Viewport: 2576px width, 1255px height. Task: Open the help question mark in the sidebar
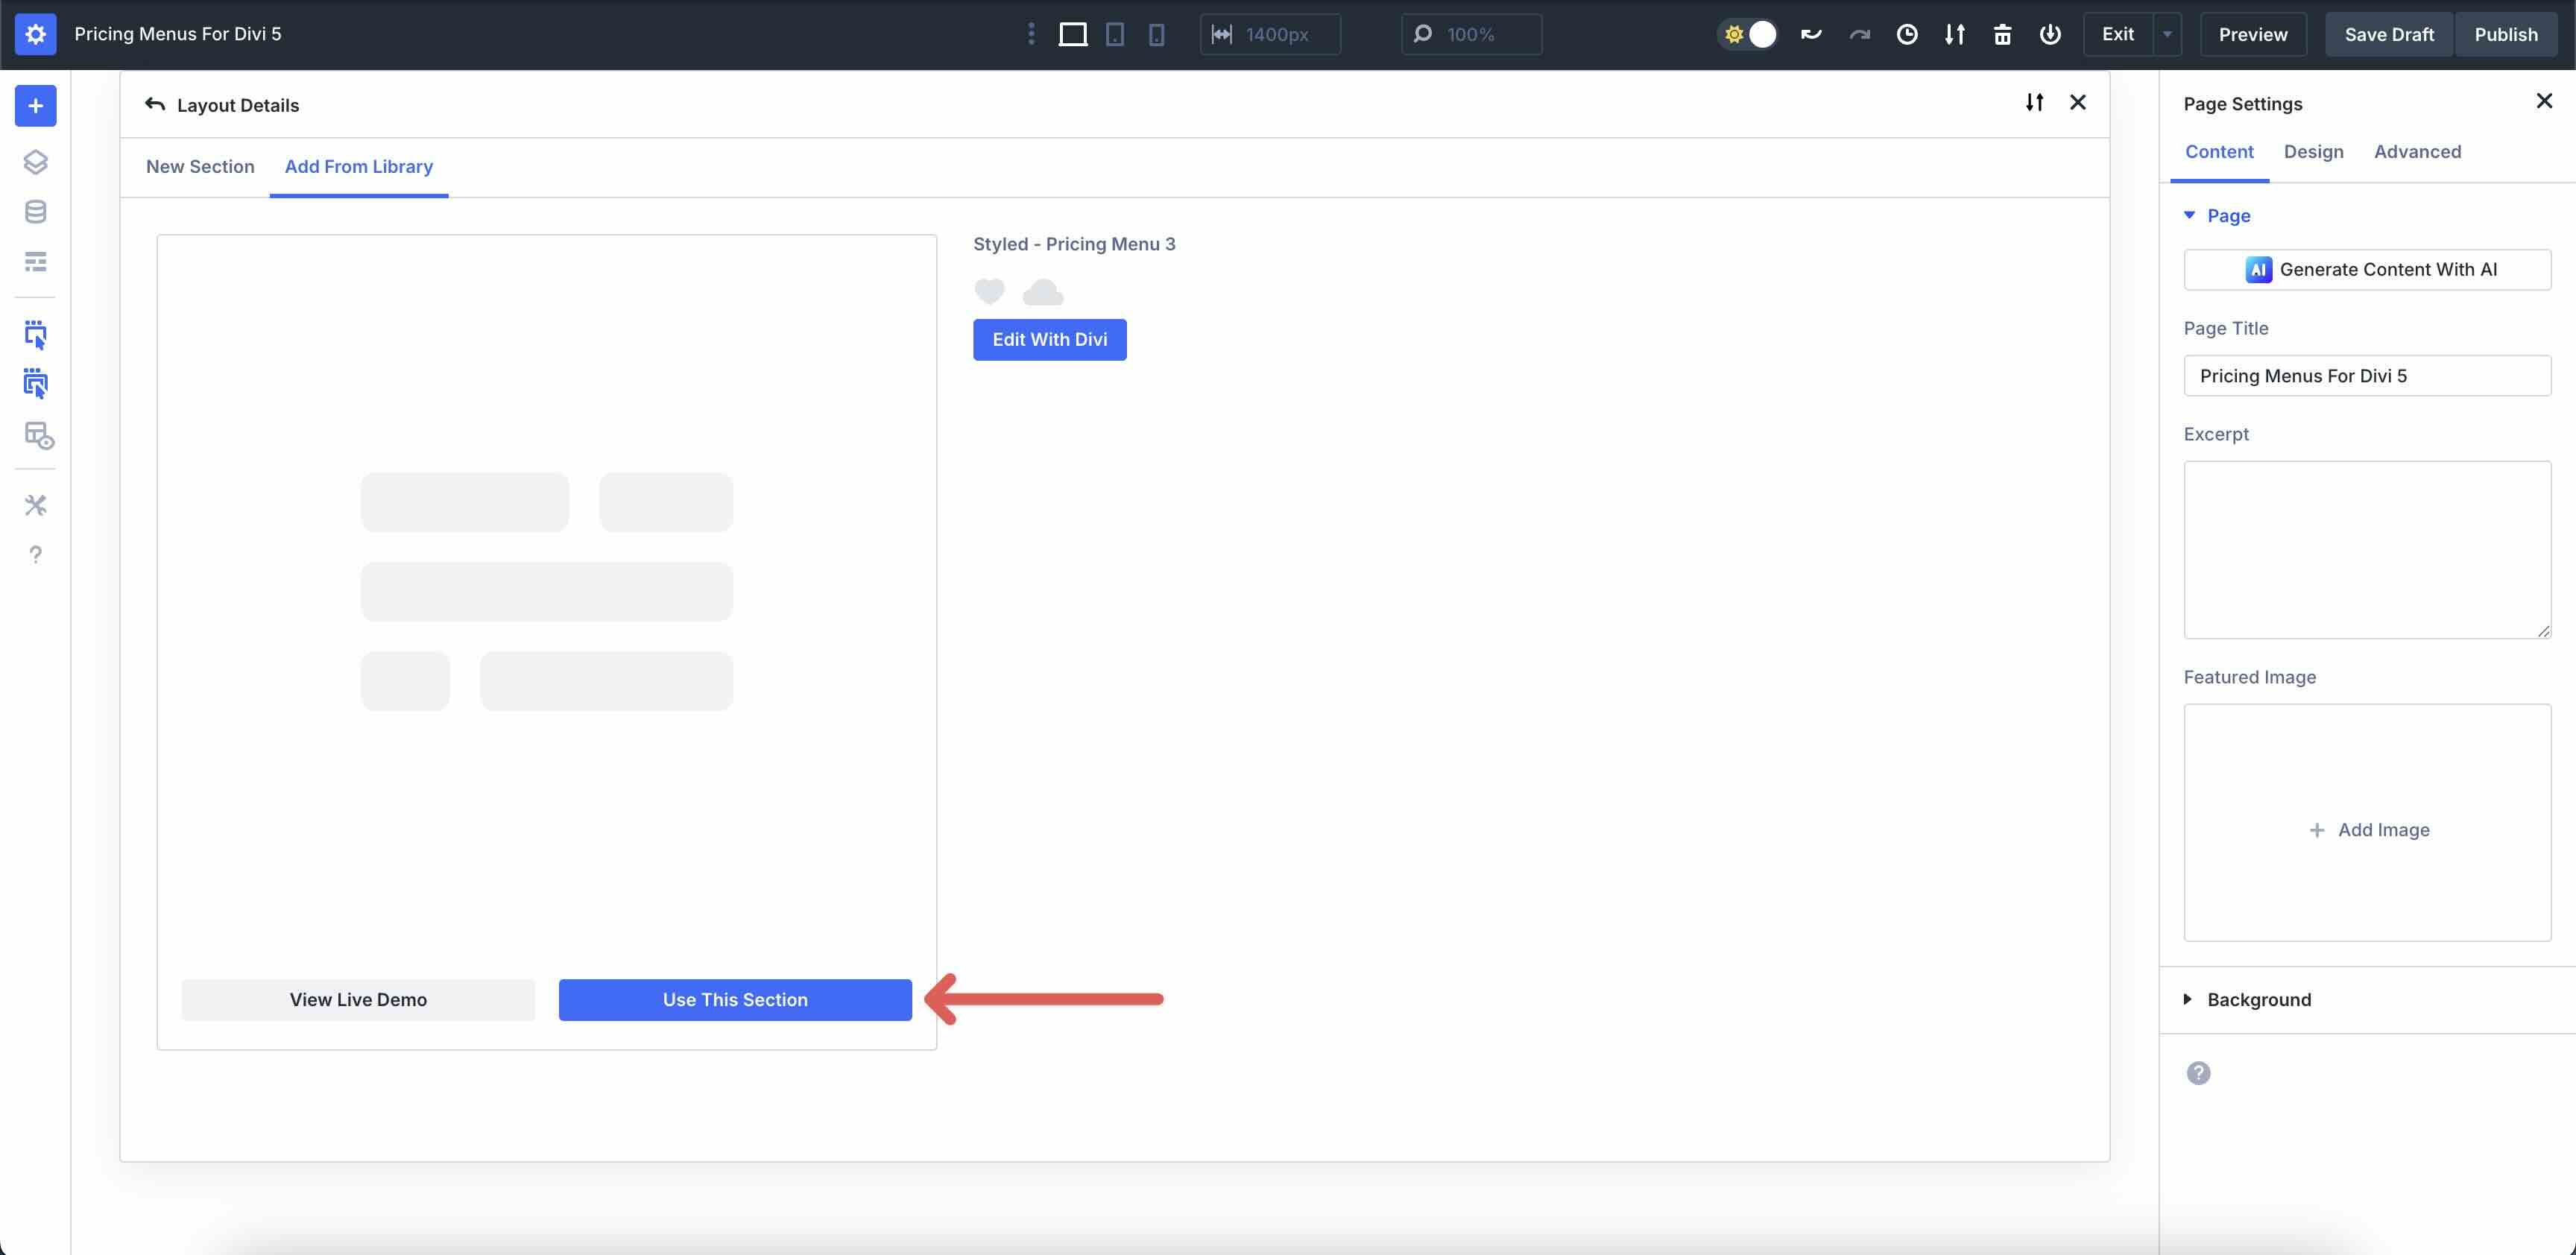[36, 554]
